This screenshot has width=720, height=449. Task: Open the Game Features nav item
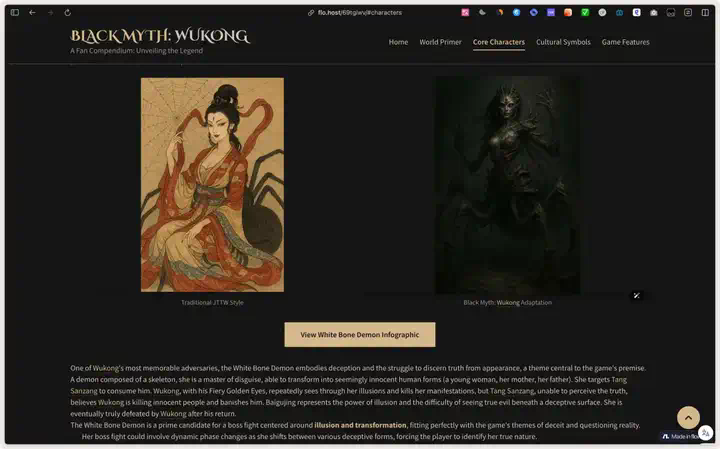coord(625,42)
